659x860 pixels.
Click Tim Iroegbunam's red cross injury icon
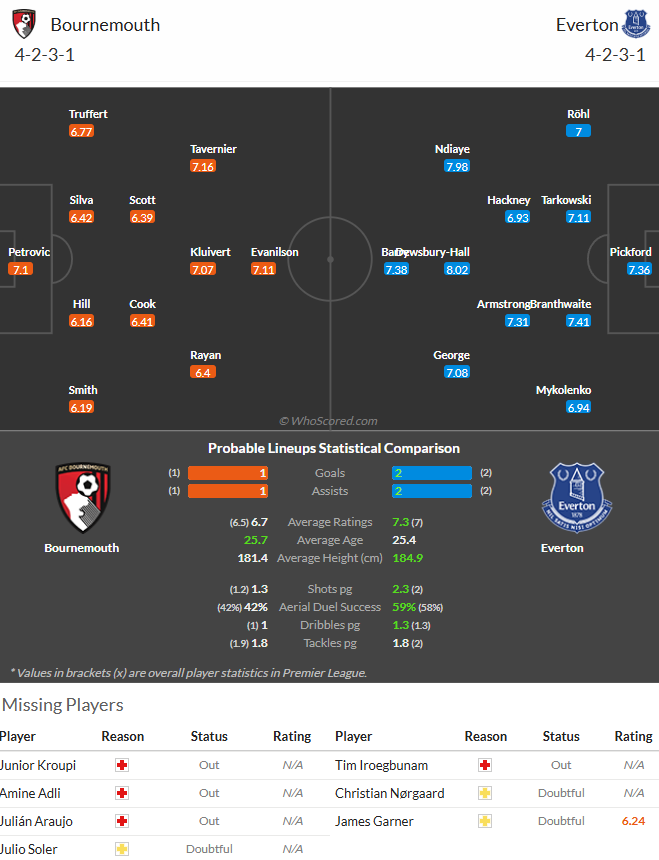coord(485,765)
